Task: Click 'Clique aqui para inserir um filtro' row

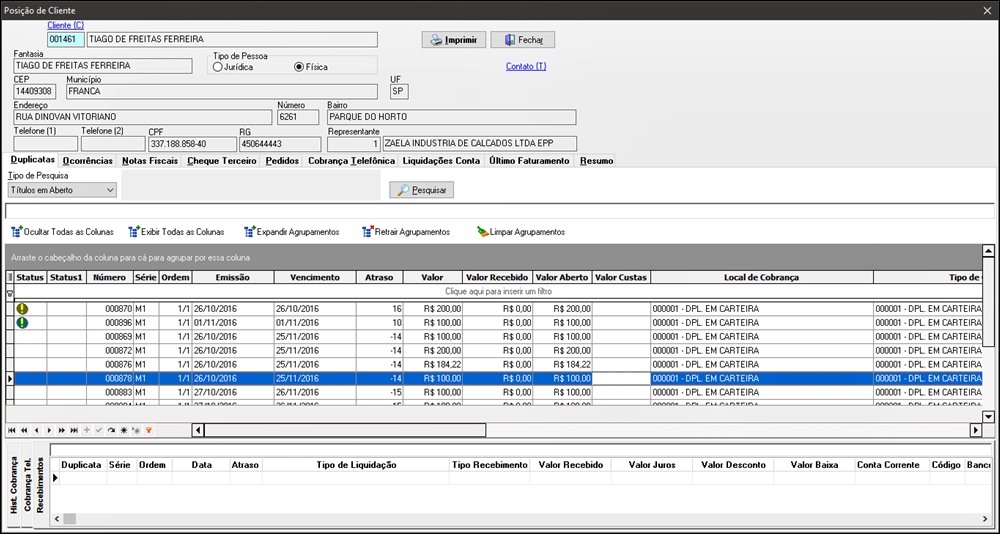Action: [x=499, y=292]
